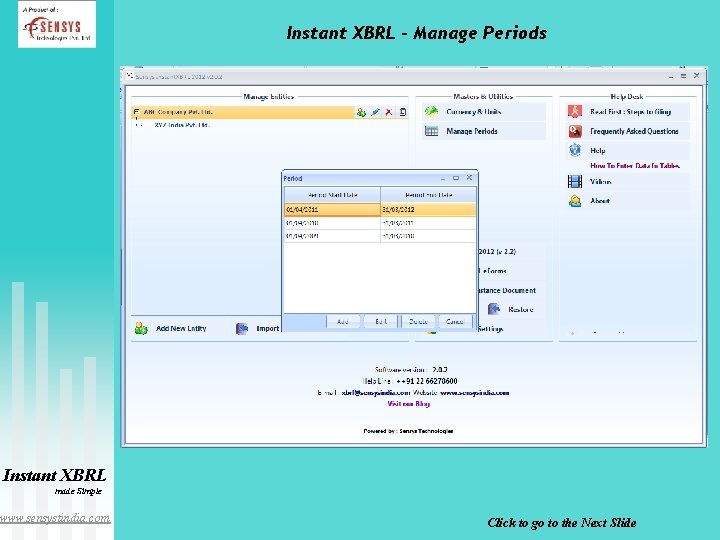Open About in Help Desk
The height and width of the screenshot is (540, 720).
(600, 201)
